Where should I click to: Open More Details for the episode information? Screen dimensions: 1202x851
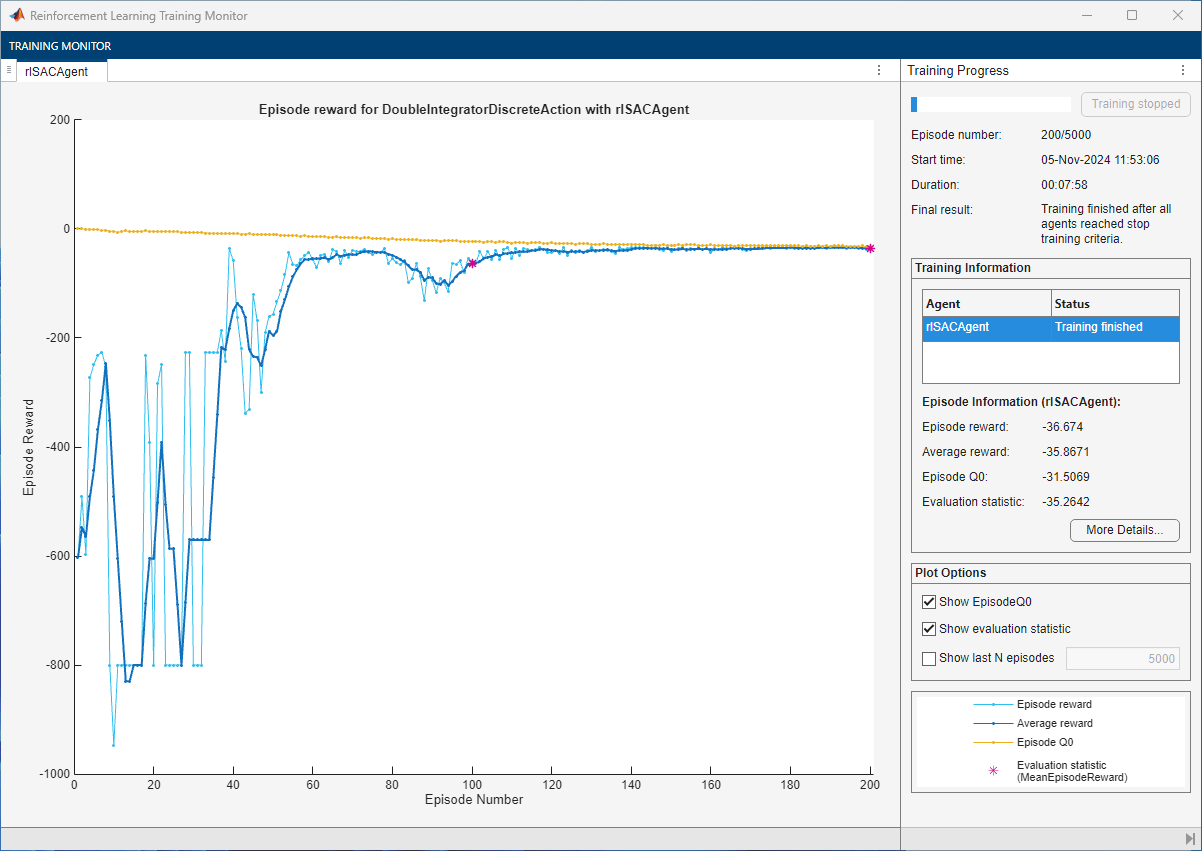pos(1124,530)
